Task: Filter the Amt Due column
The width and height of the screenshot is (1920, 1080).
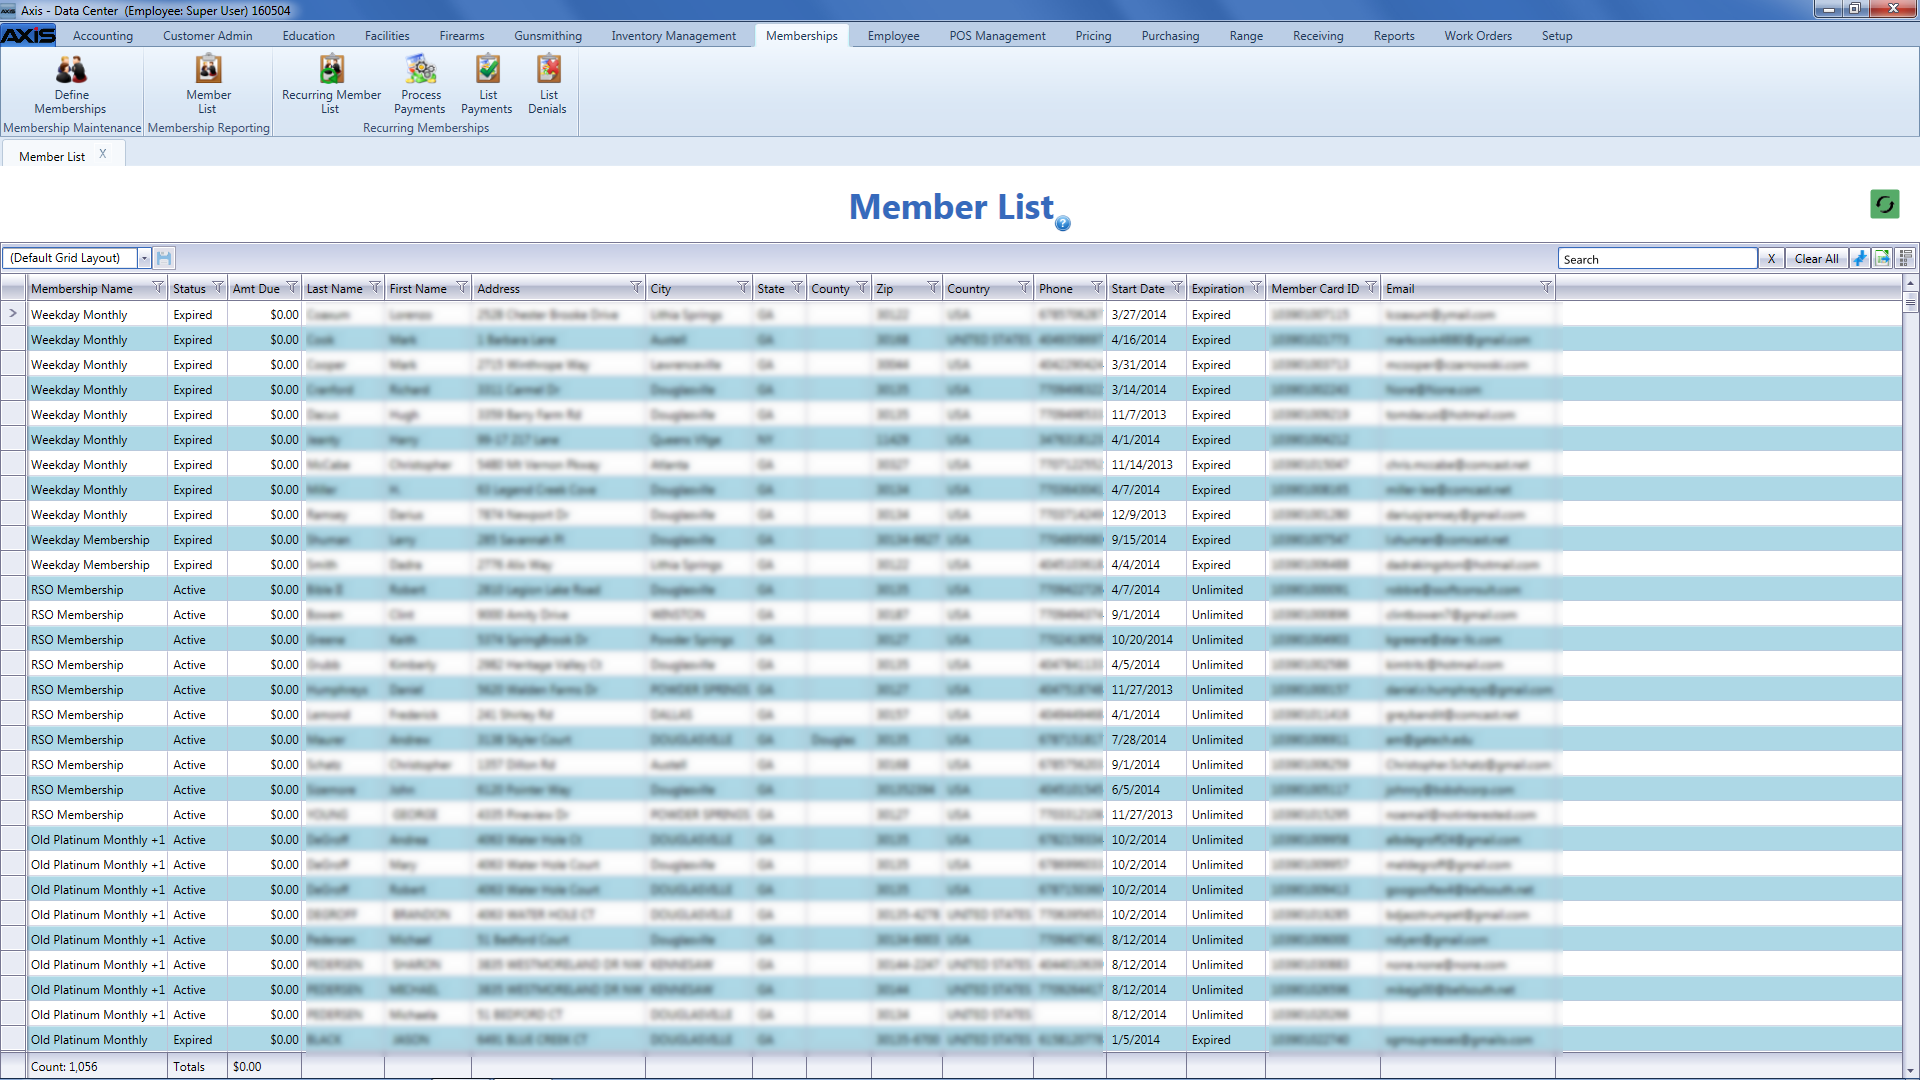Action: pos(292,288)
